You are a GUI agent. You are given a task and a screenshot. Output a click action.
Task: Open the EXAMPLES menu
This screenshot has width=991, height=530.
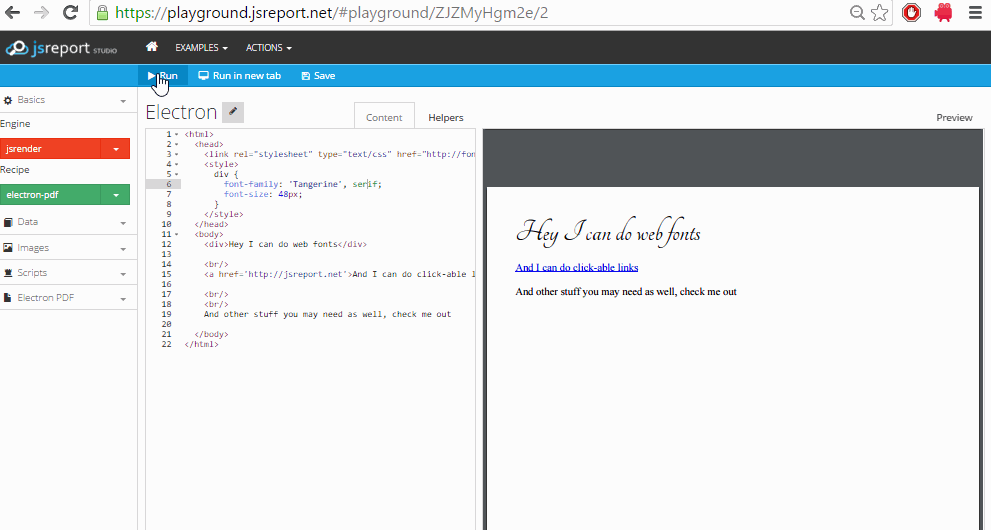click(x=201, y=47)
